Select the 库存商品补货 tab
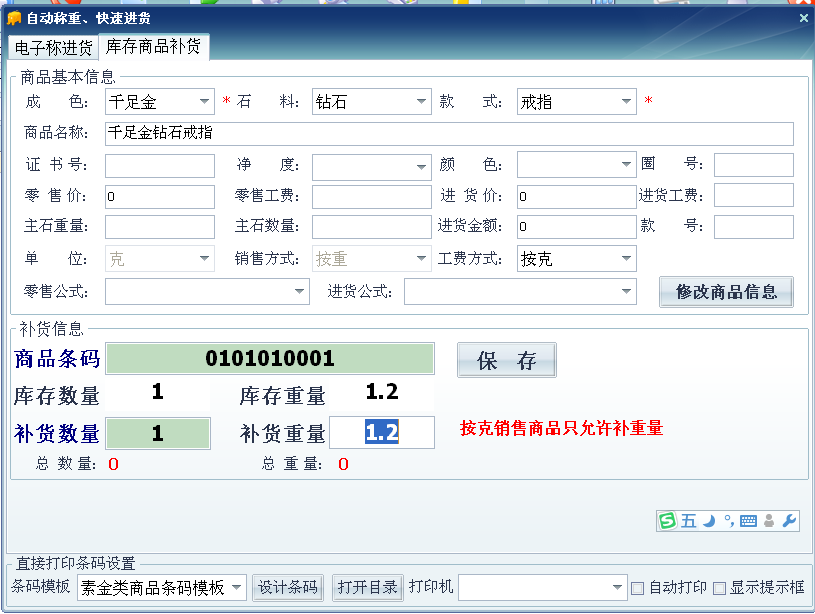The height and width of the screenshot is (614, 815). click(153, 47)
